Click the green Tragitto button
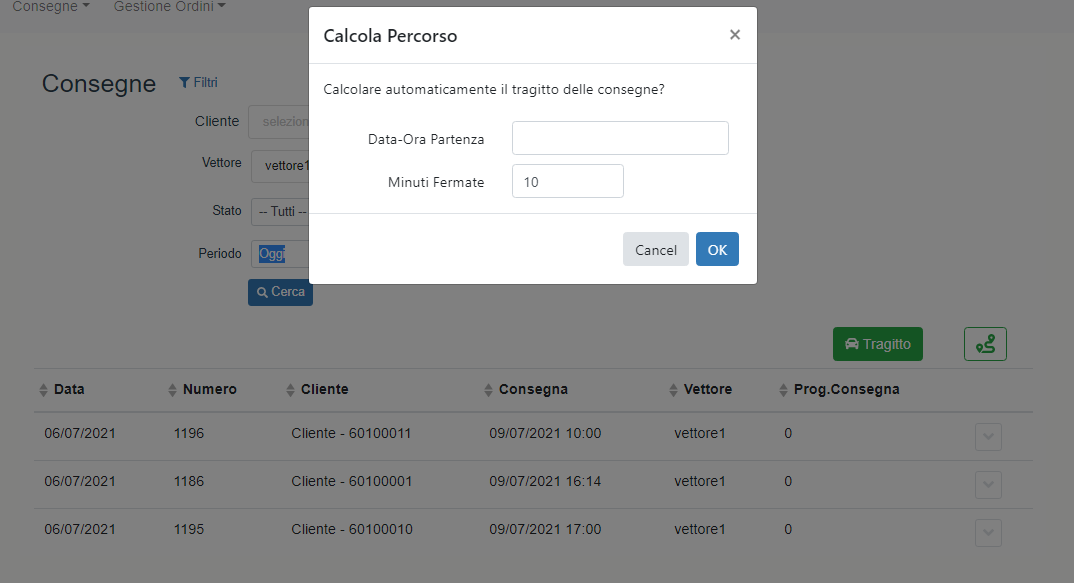Image resolution: width=1074 pixels, height=583 pixels. point(877,344)
